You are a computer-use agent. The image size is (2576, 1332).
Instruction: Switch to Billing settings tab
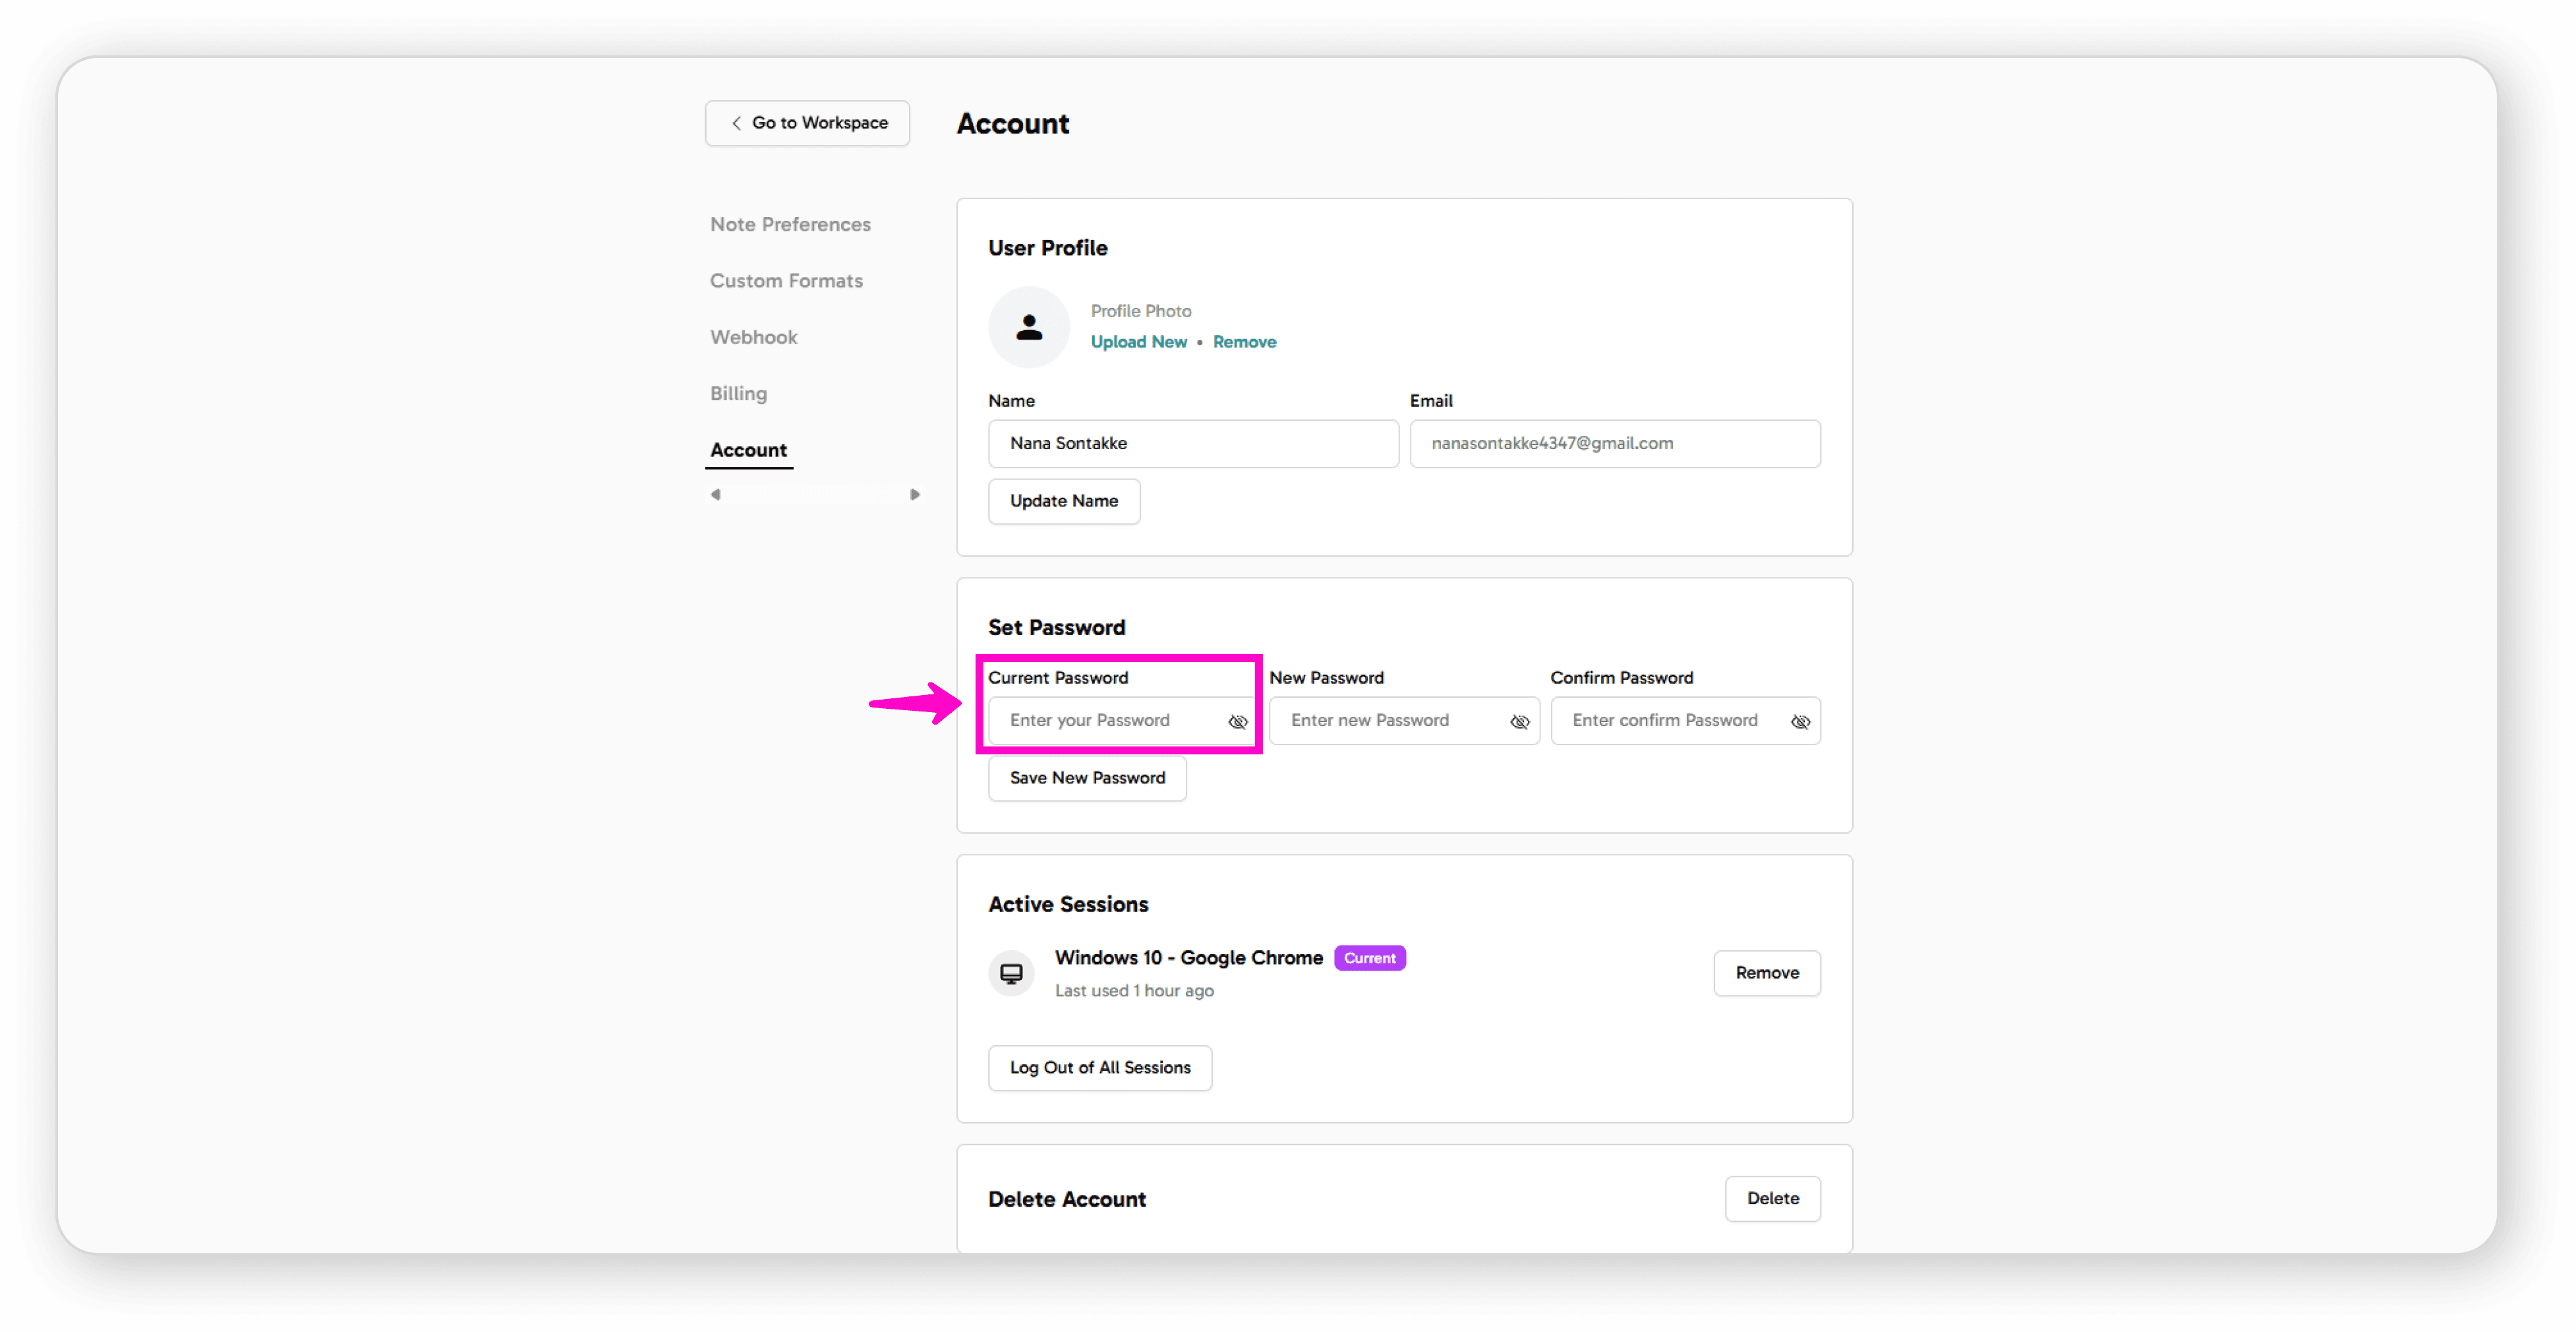pos(738,393)
